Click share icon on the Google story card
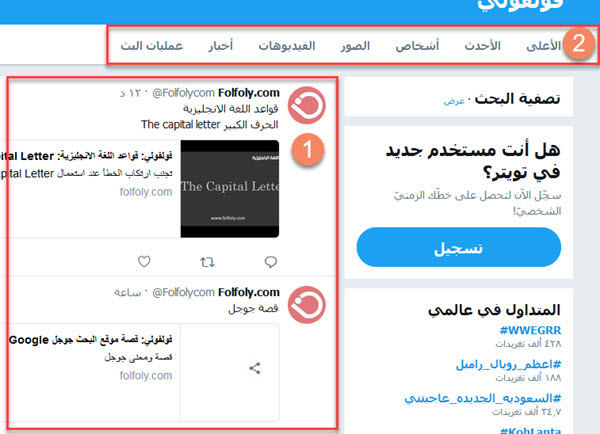Image resolution: width=600 pixels, height=434 pixels. (255, 368)
